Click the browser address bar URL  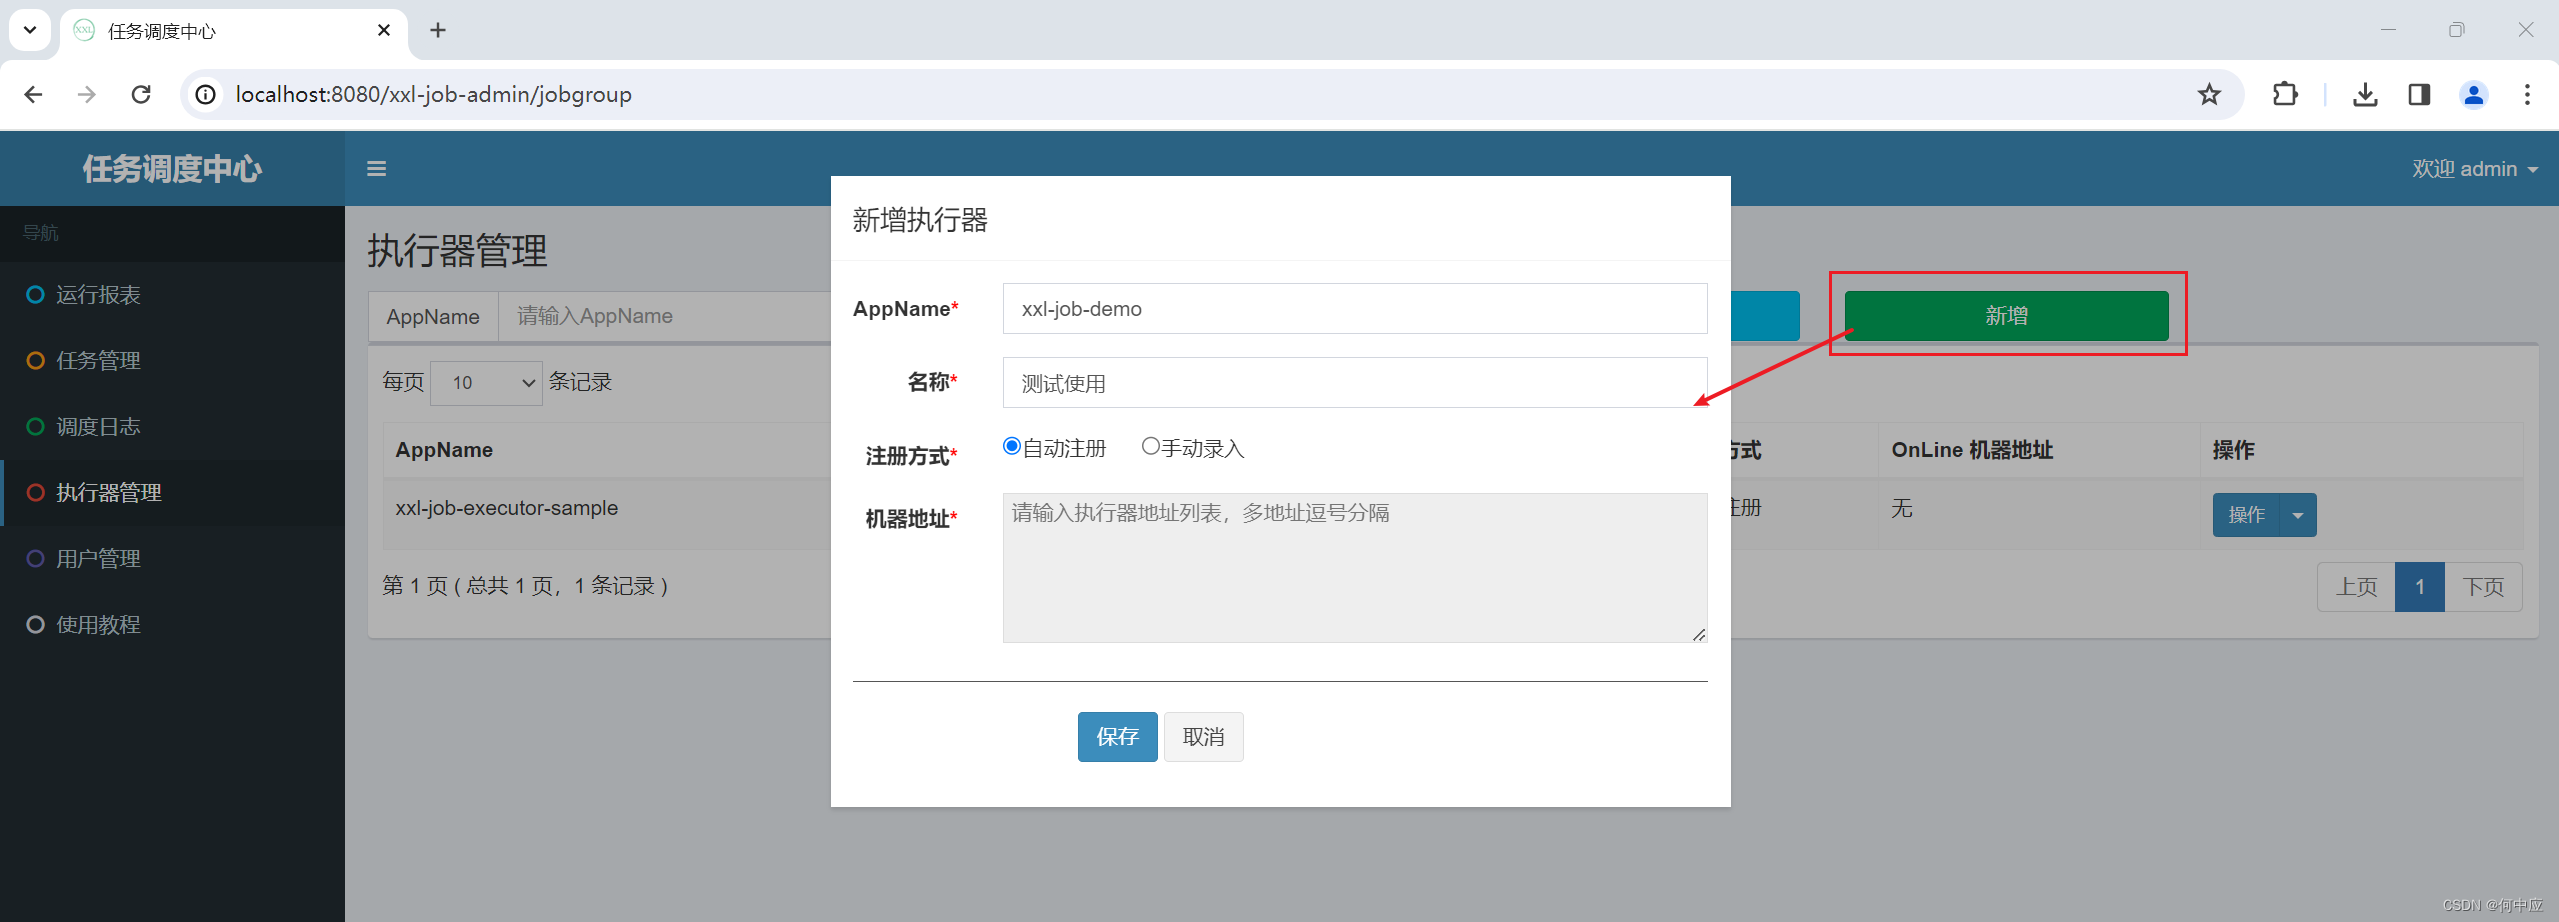click(x=434, y=94)
